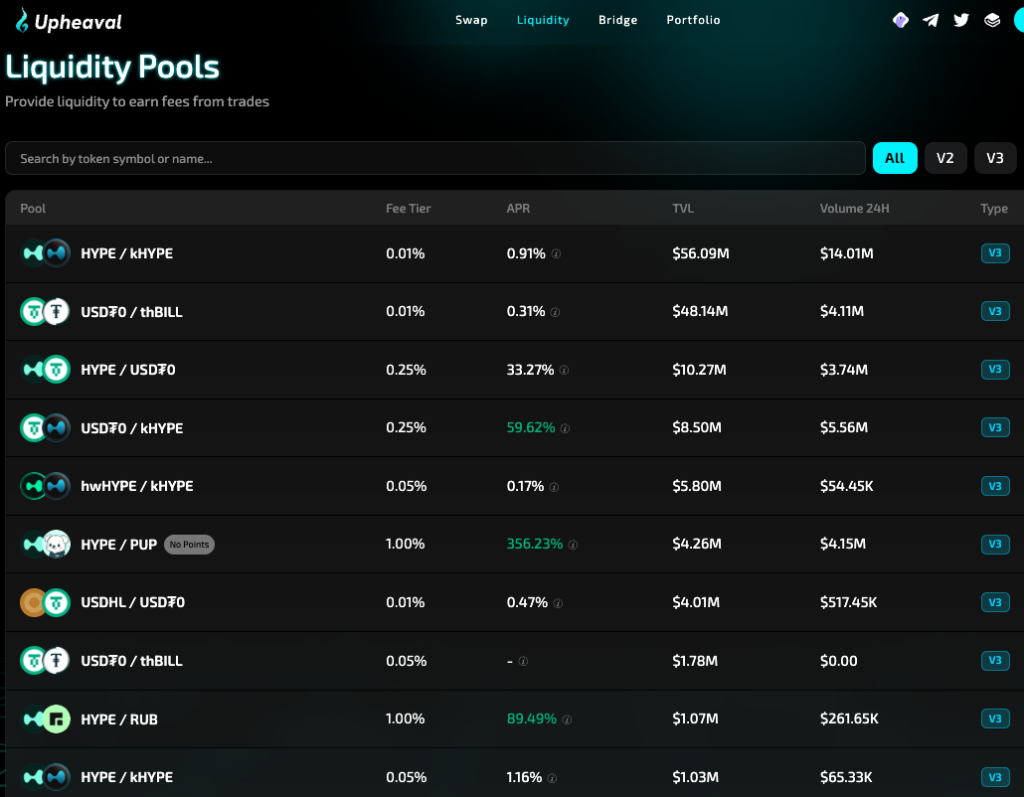
Task: Click info icon beside 356.23% APR
Action: pos(573,545)
